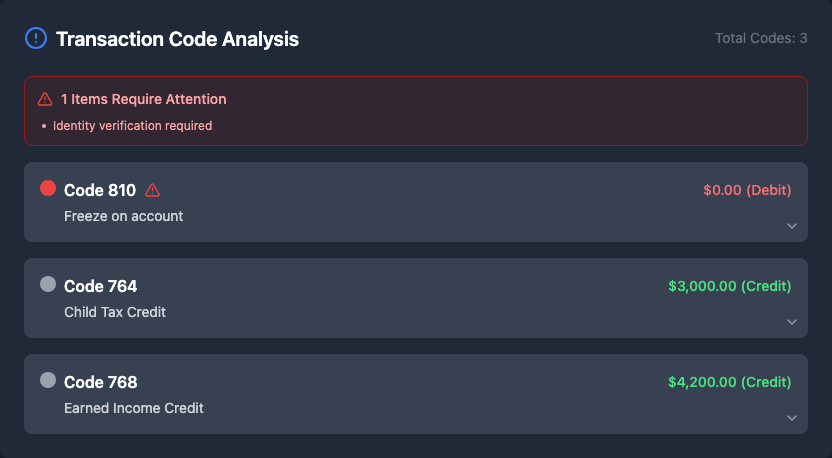Image resolution: width=832 pixels, height=458 pixels.
Task: Expand the Code 768 chevron arrow
Action: [792, 418]
